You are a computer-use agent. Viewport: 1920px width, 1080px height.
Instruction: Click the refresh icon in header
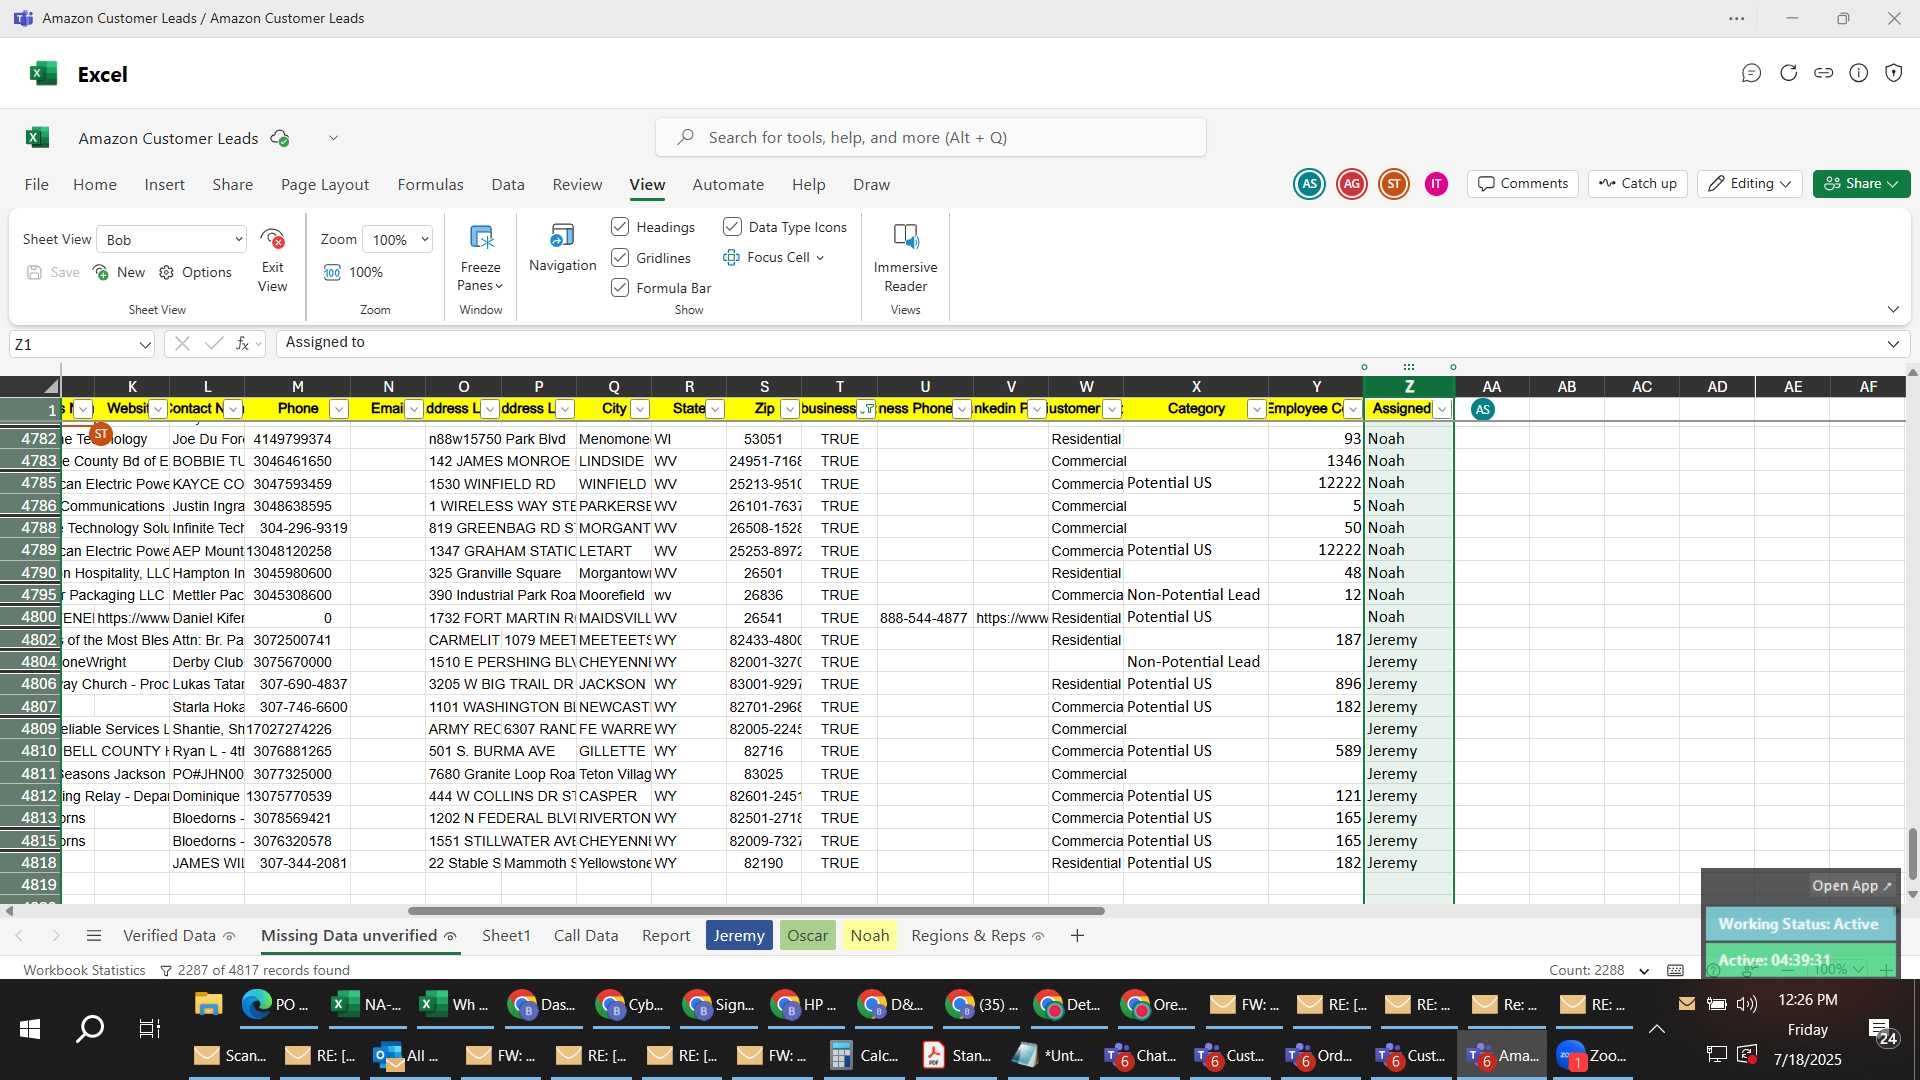click(1788, 73)
